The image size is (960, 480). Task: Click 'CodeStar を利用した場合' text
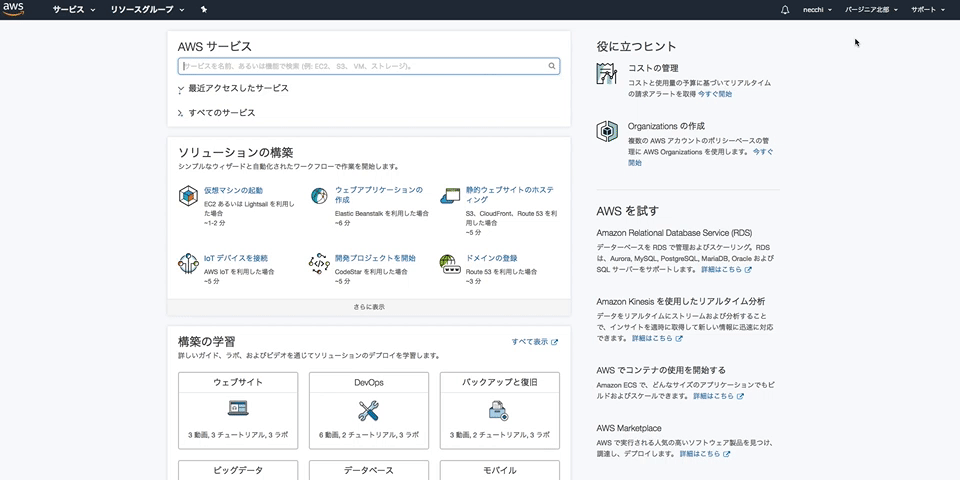click(x=371, y=271)
